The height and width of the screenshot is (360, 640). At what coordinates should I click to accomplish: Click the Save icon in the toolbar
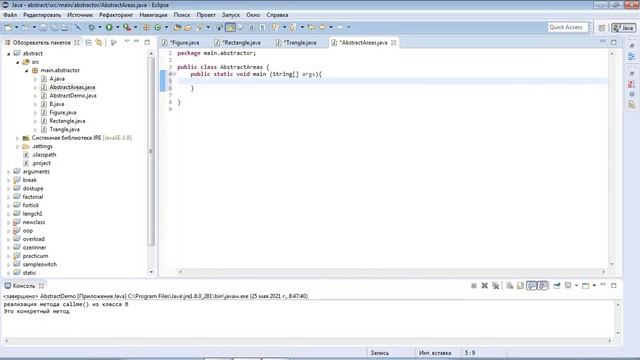(43, 27)
